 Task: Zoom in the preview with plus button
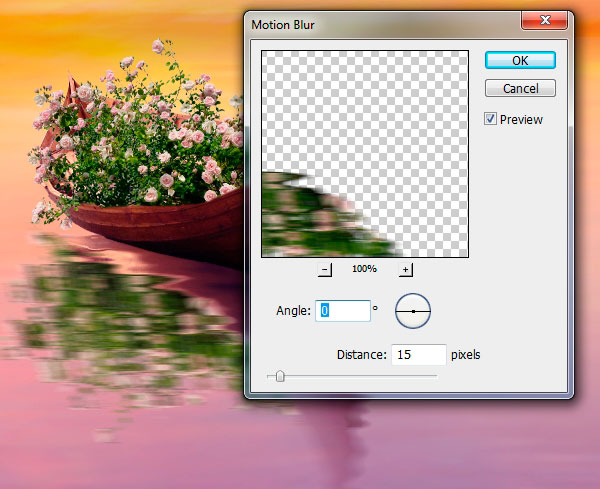[x=406, y=270]
